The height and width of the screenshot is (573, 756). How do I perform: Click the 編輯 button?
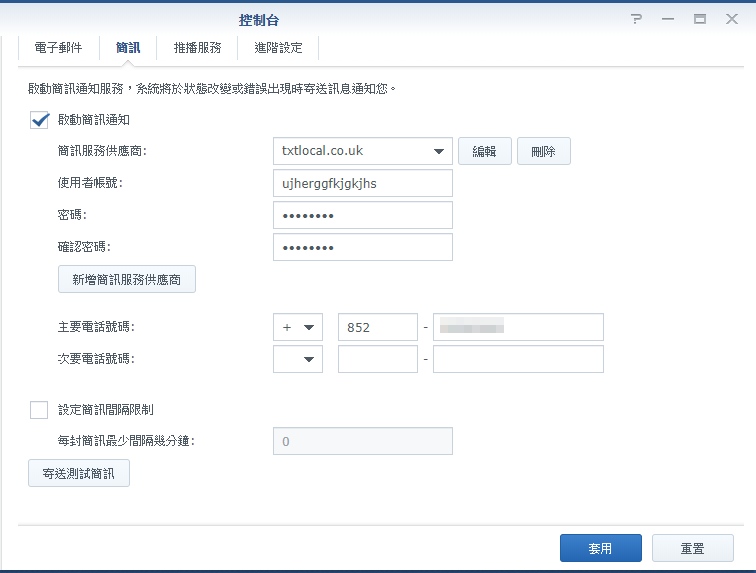tap(485, 151)
